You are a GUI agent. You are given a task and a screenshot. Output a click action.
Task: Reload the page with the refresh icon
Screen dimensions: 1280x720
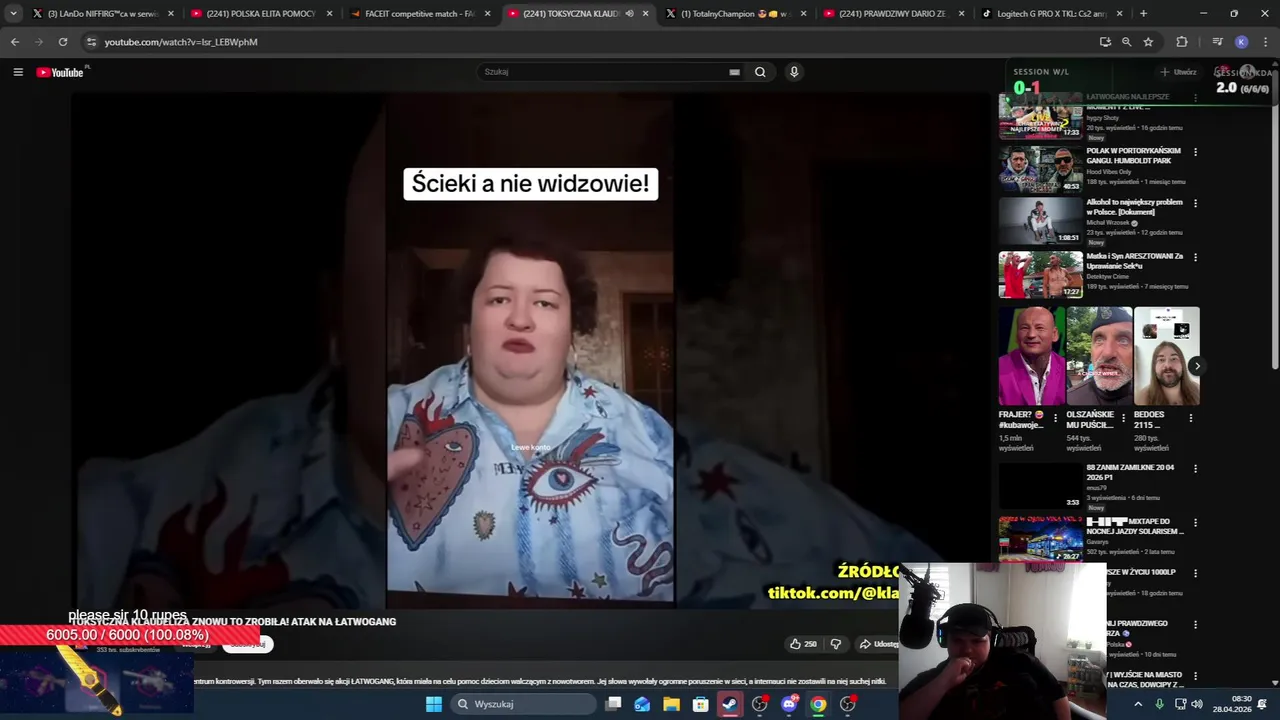coord(63,42)
